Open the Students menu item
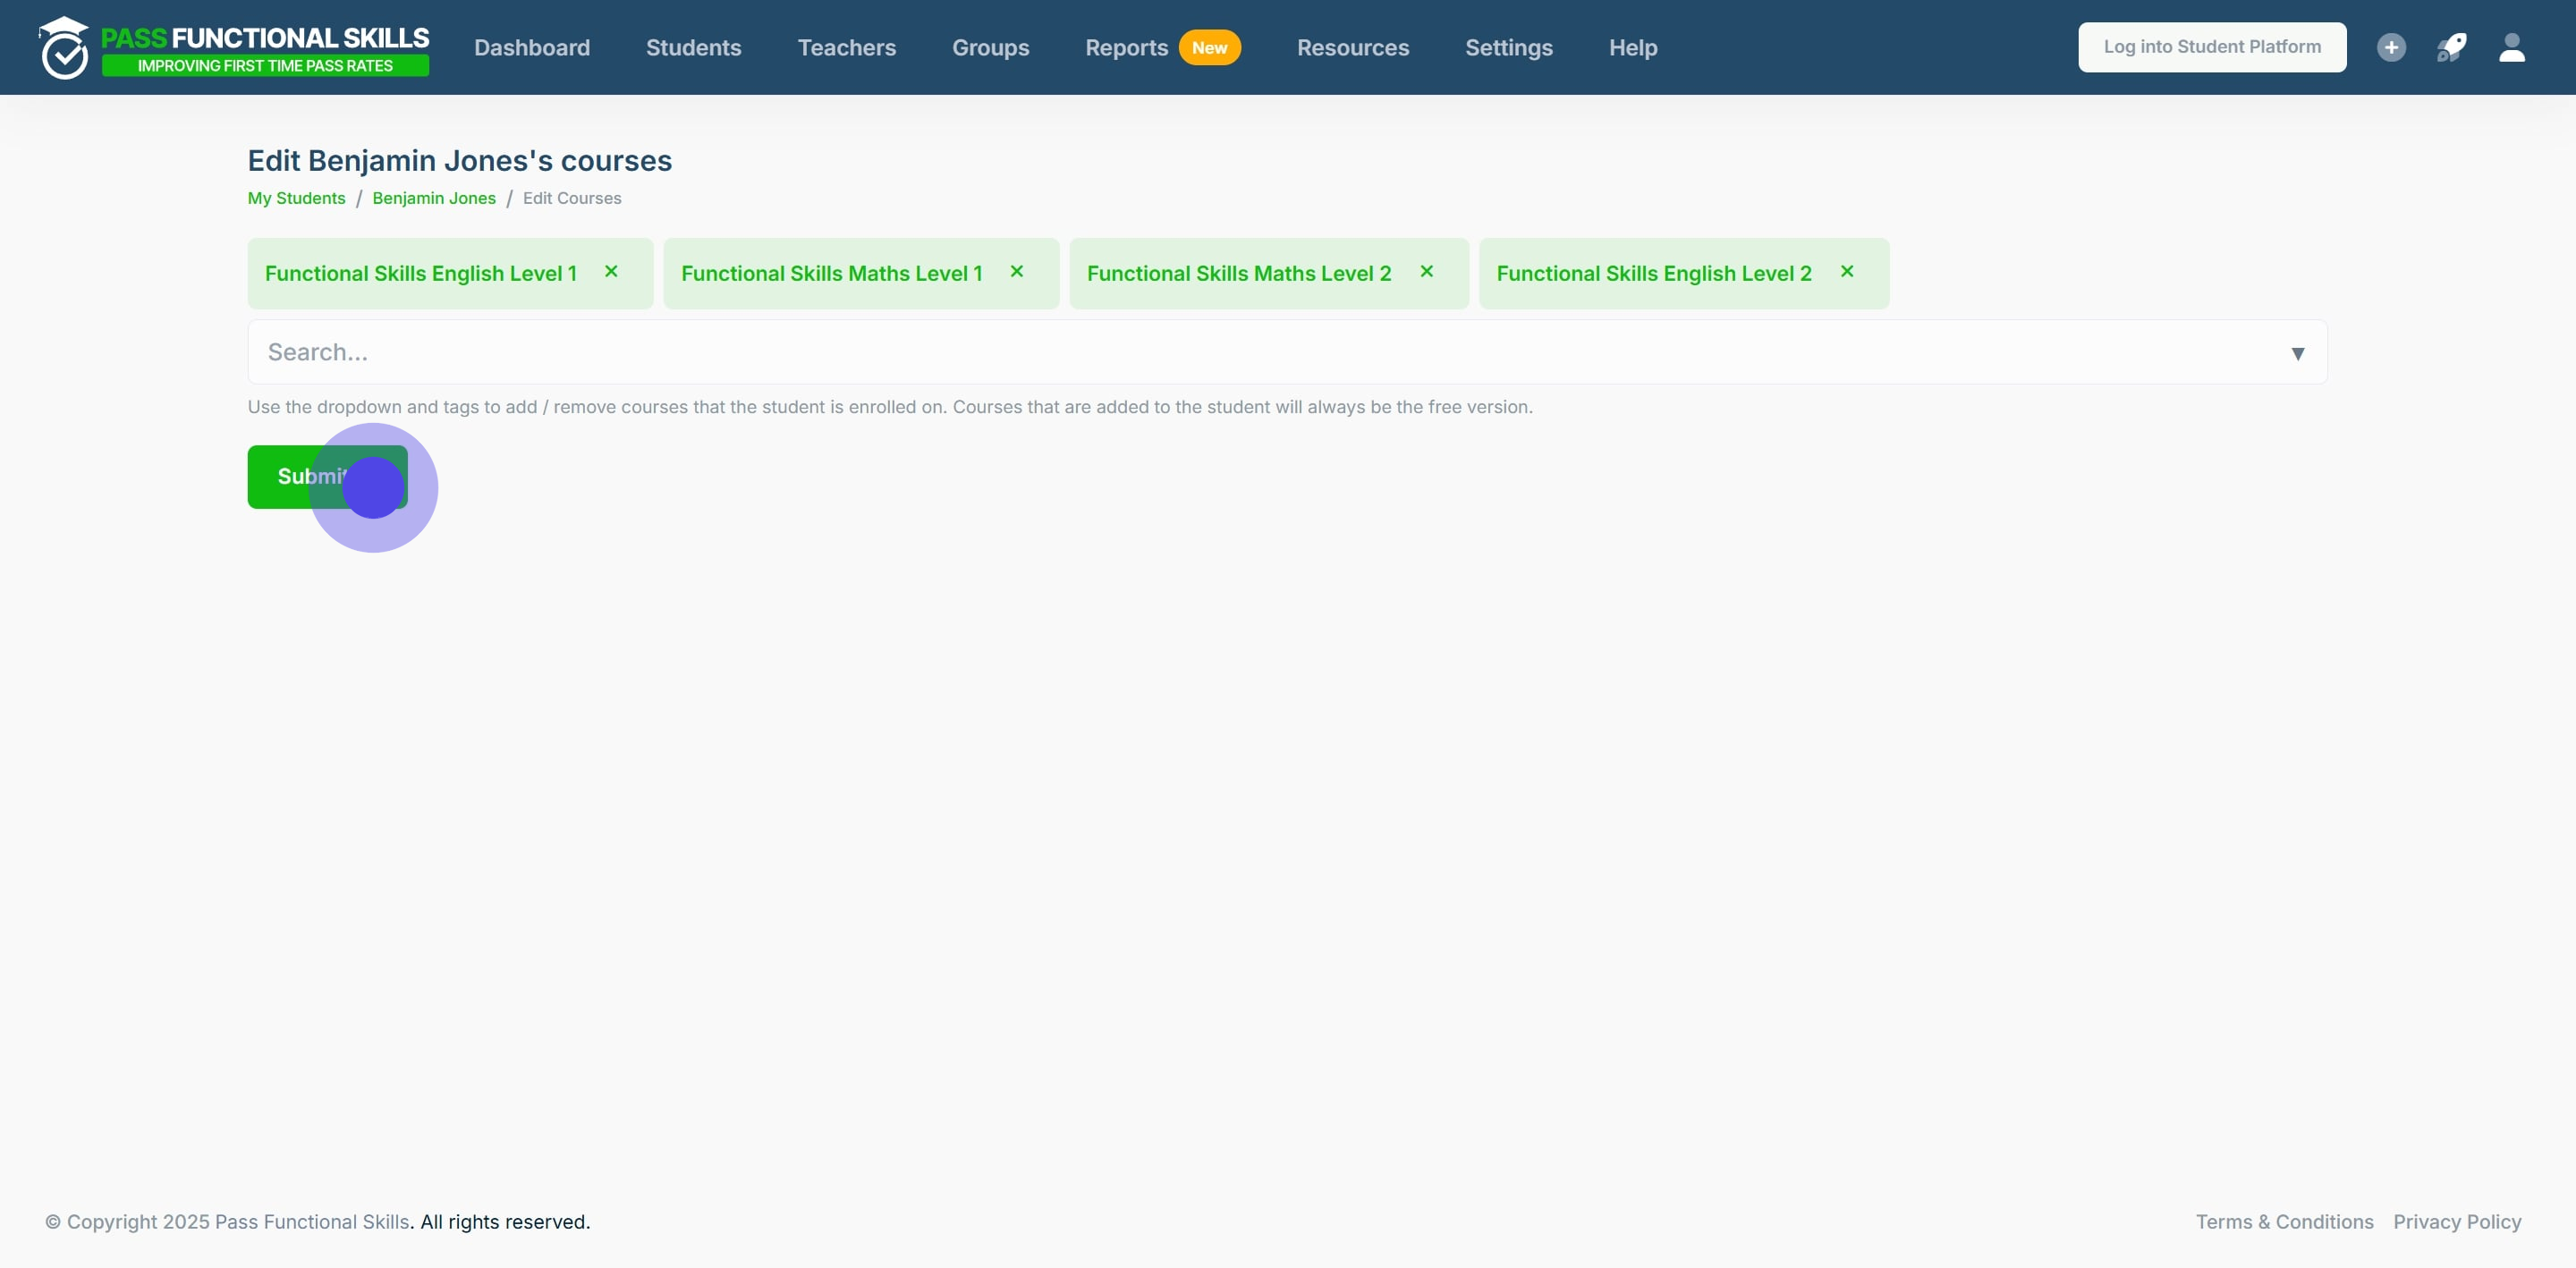Viewport: 2576px width, 1268px height. [x=693, y=48]
